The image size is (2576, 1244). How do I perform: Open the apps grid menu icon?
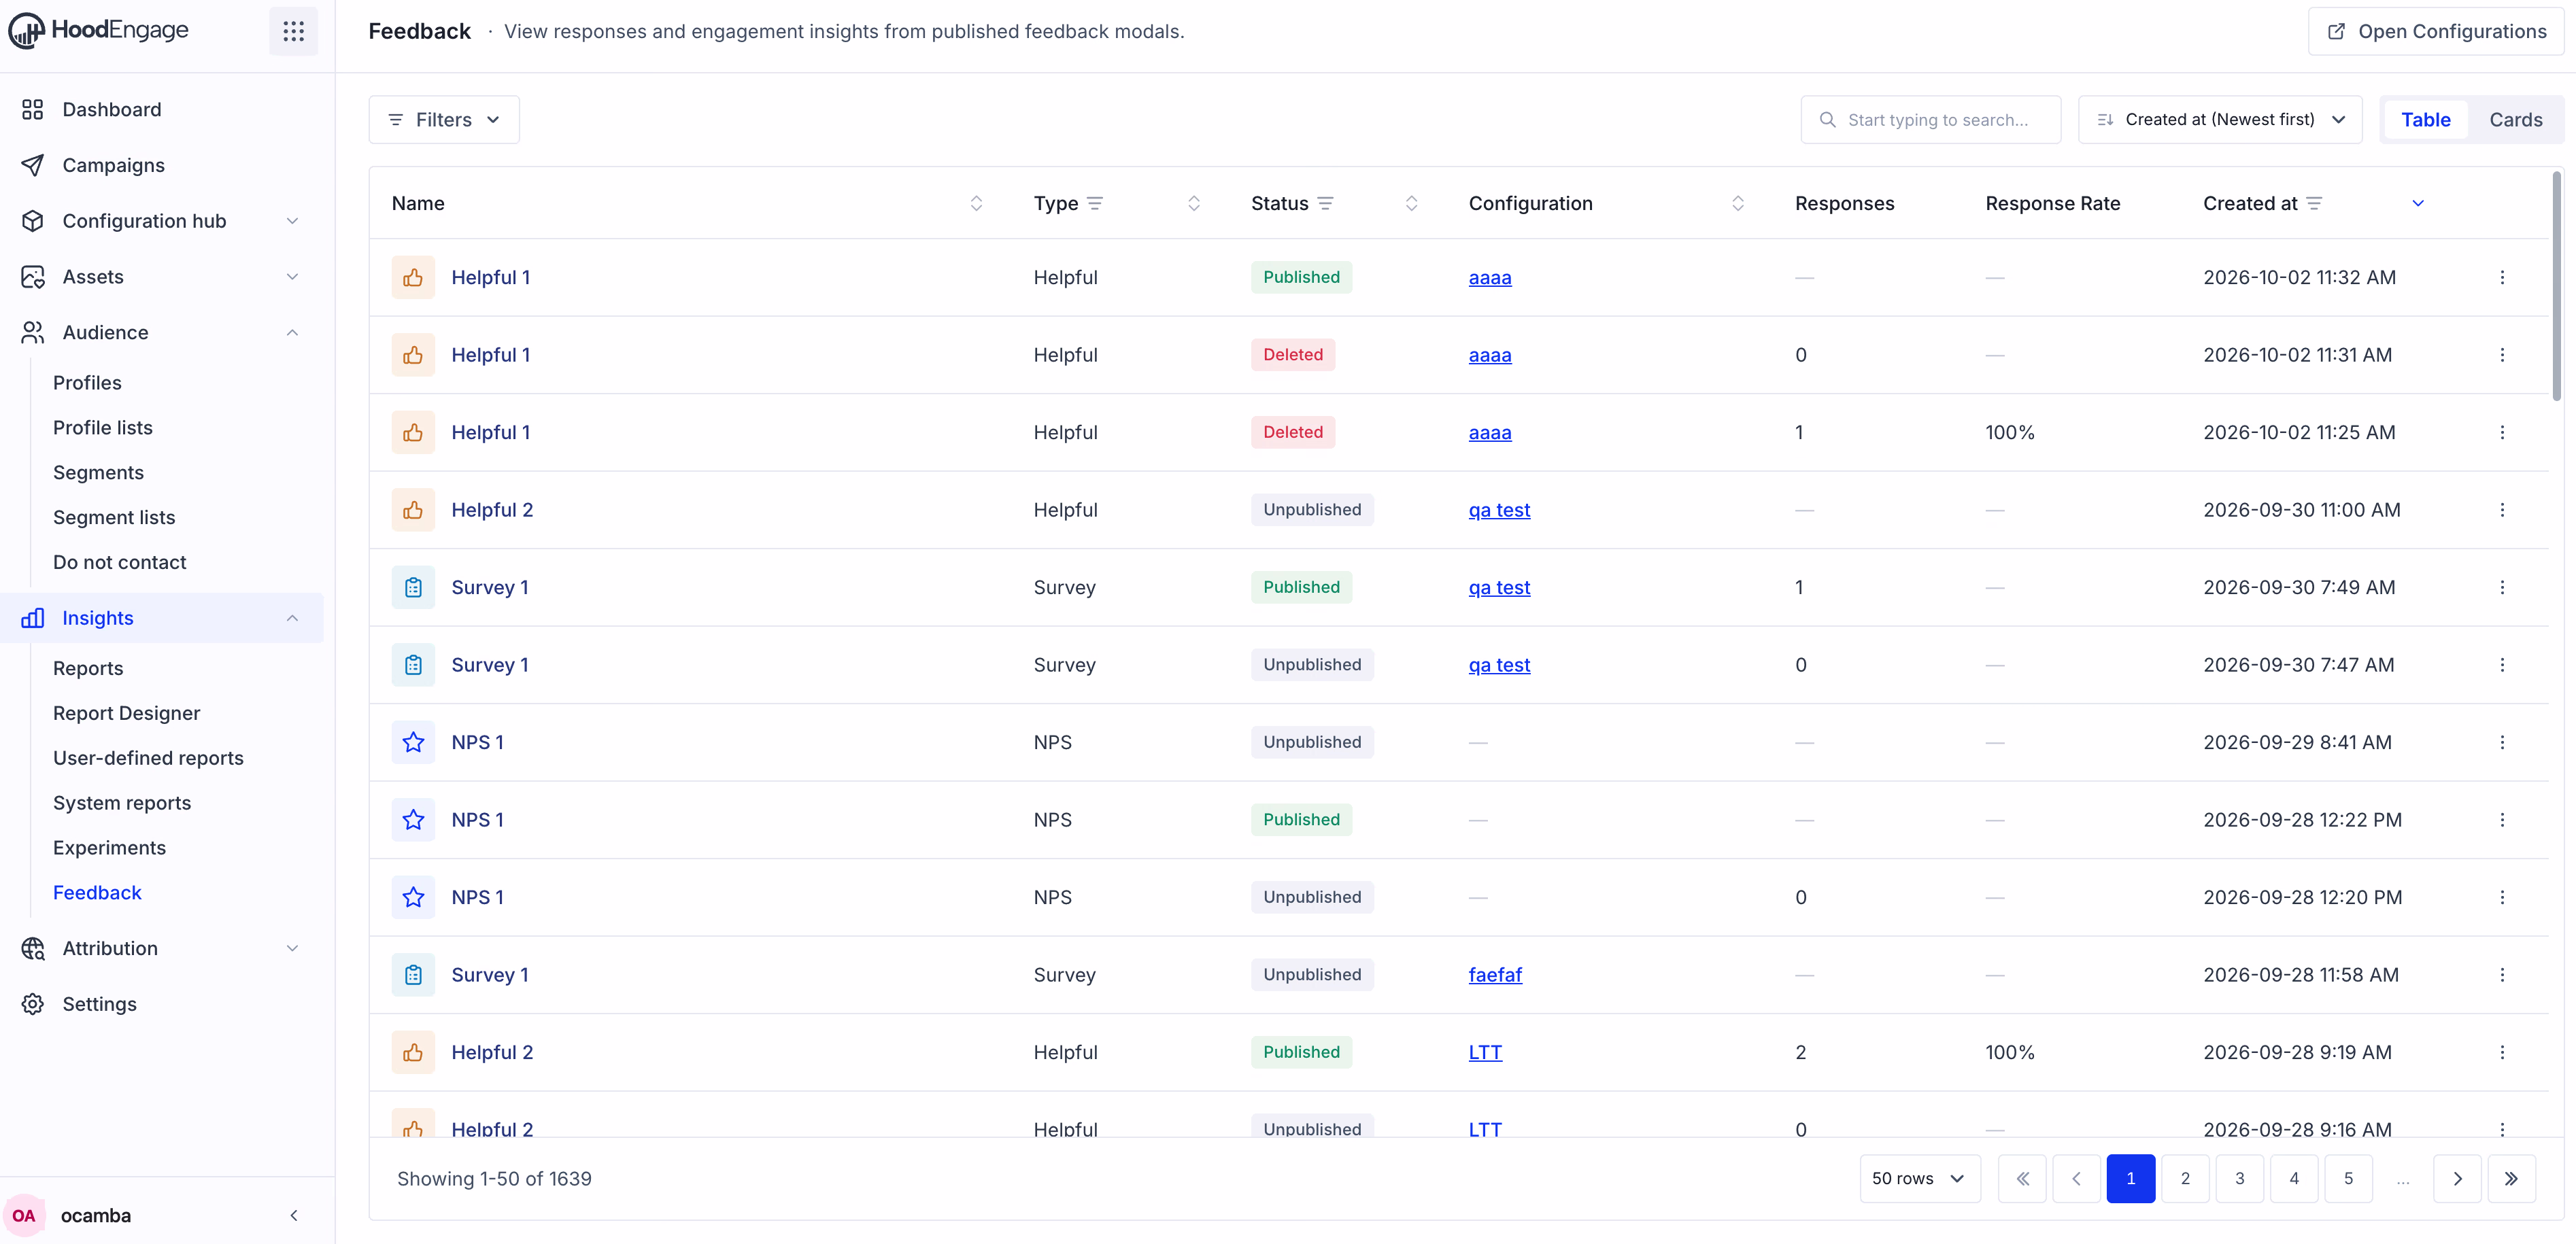(293, 31)
